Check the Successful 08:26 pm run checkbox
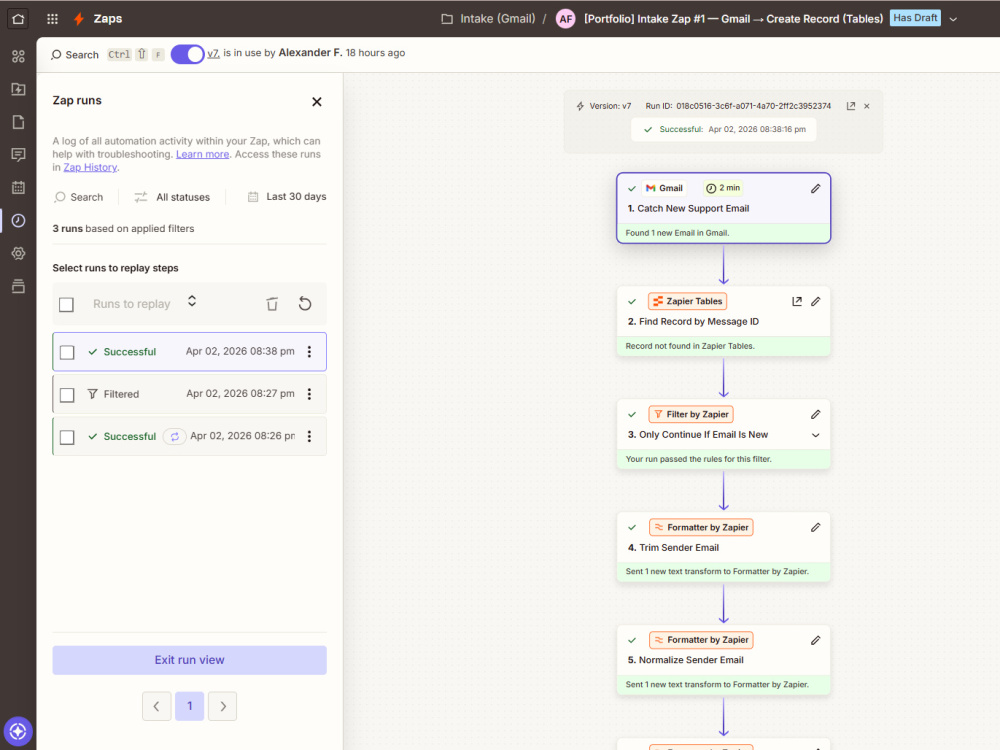 (67, 437)
